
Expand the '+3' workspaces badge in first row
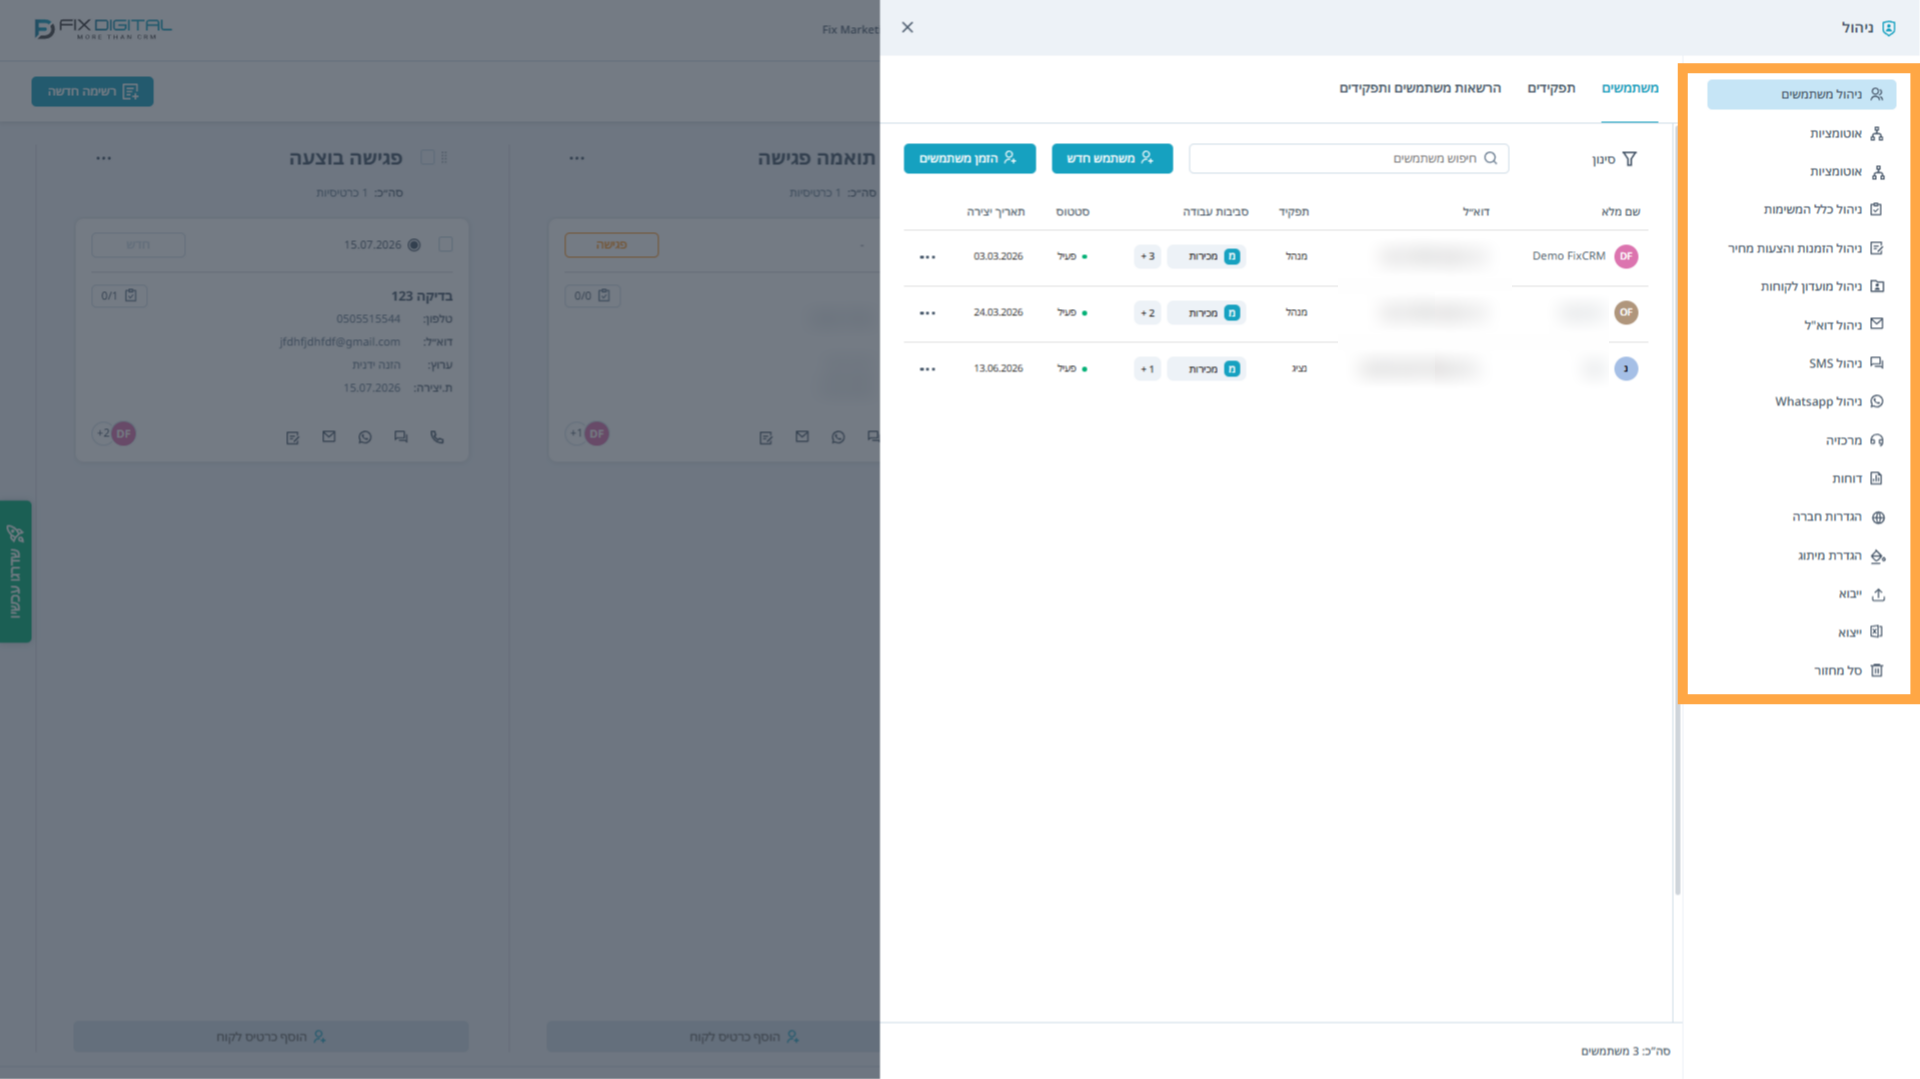click(1148, 256)
